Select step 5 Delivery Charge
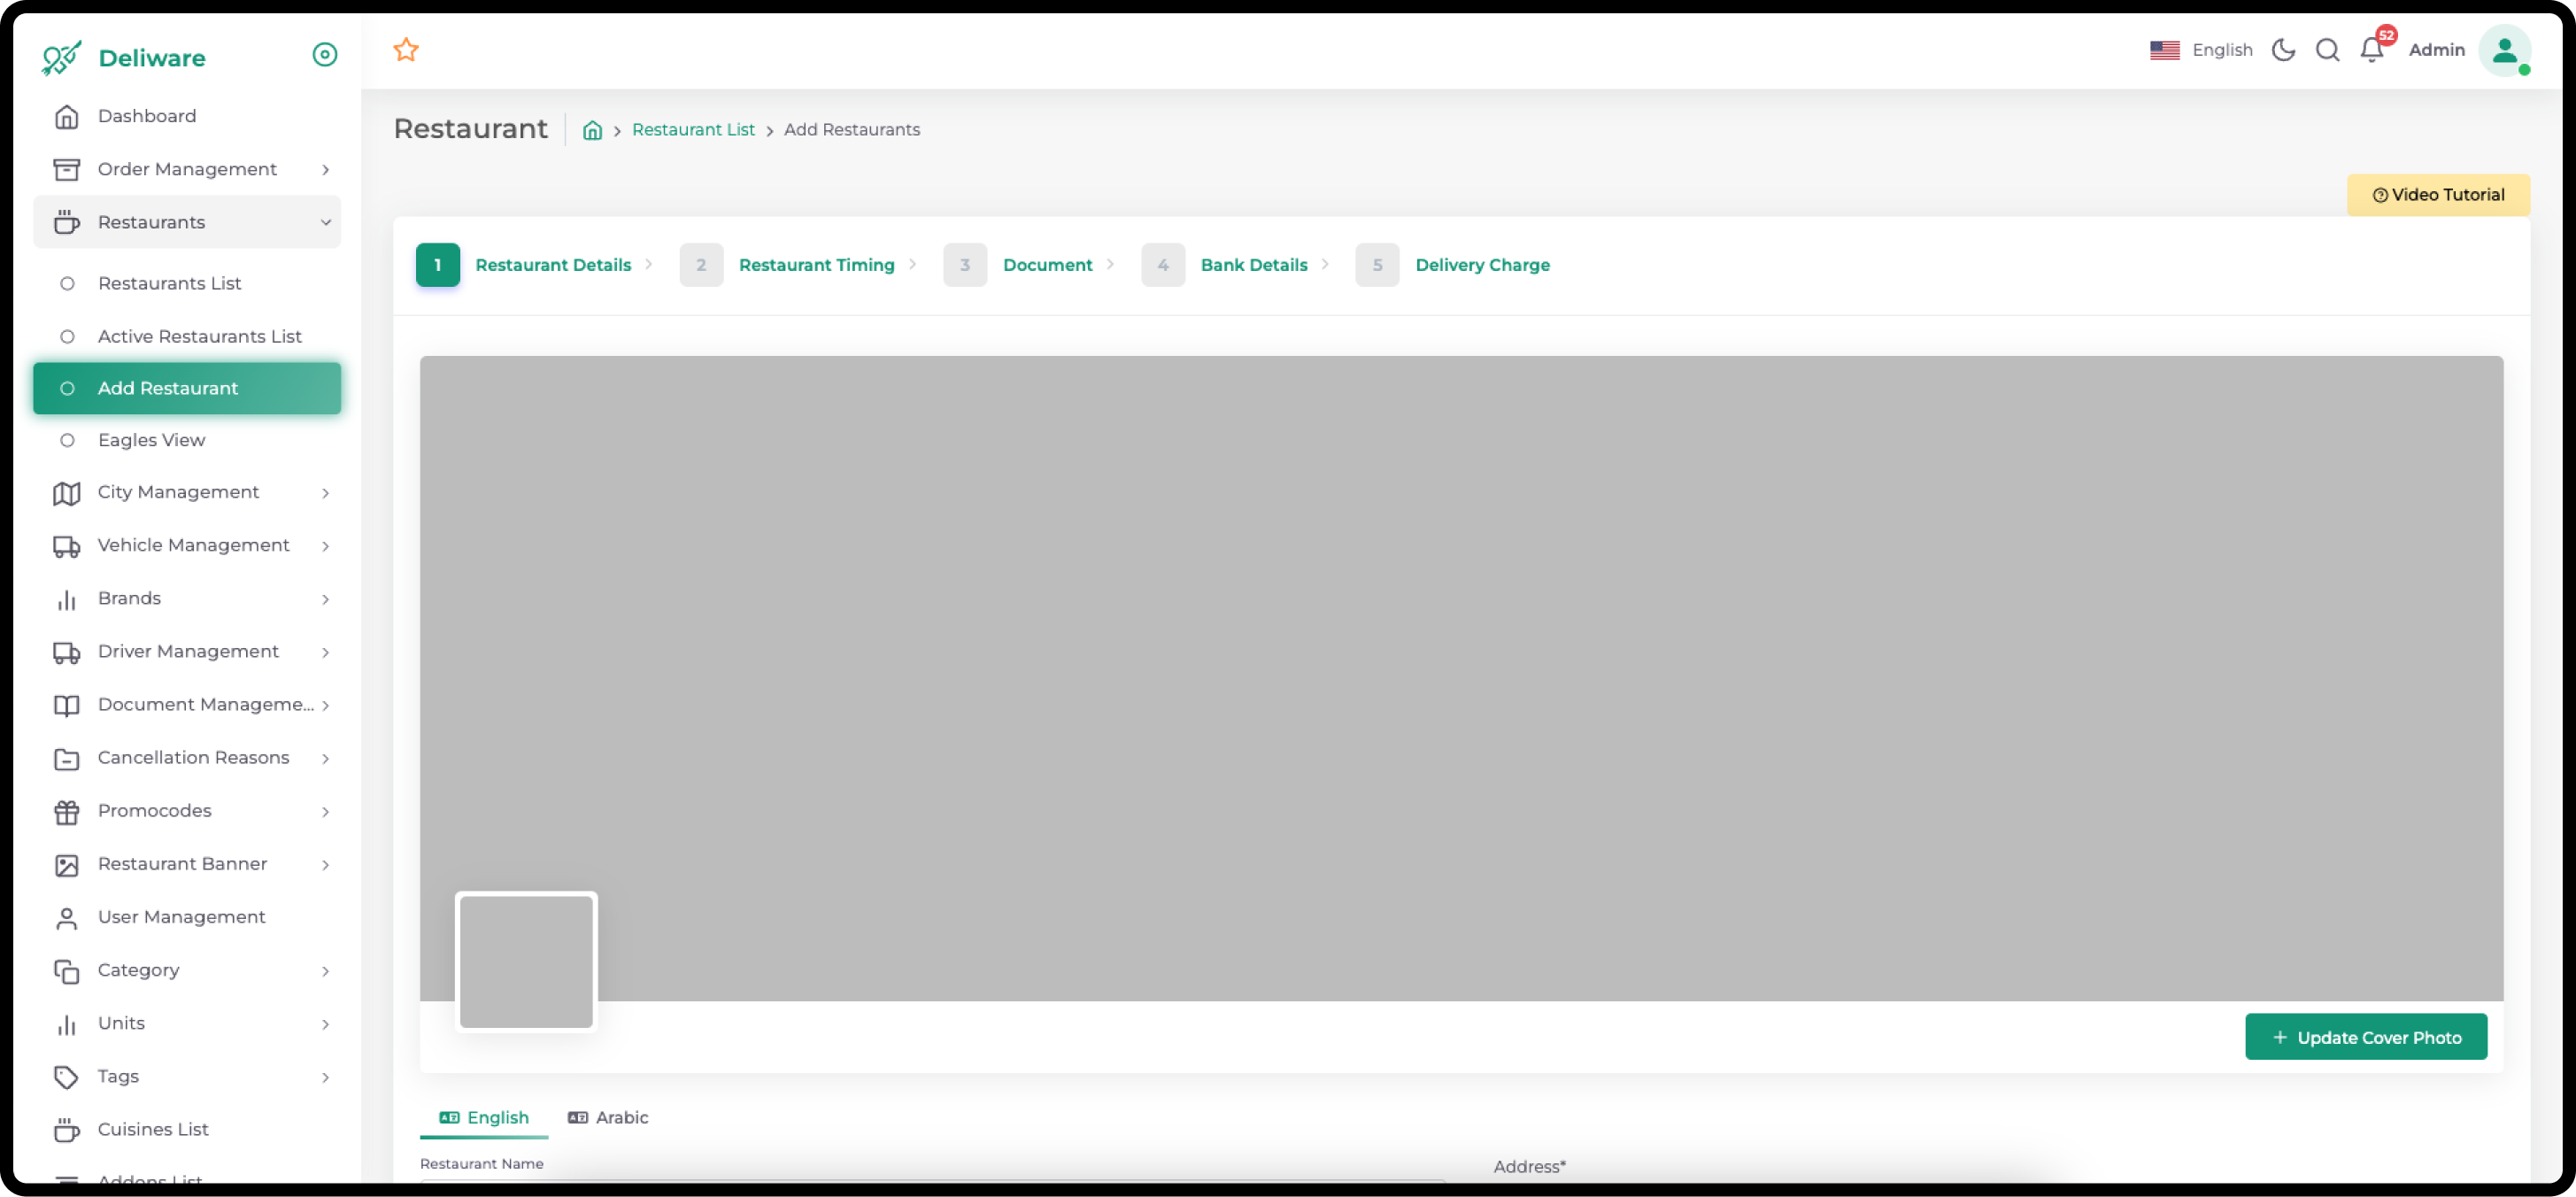 coord(1452,265)
